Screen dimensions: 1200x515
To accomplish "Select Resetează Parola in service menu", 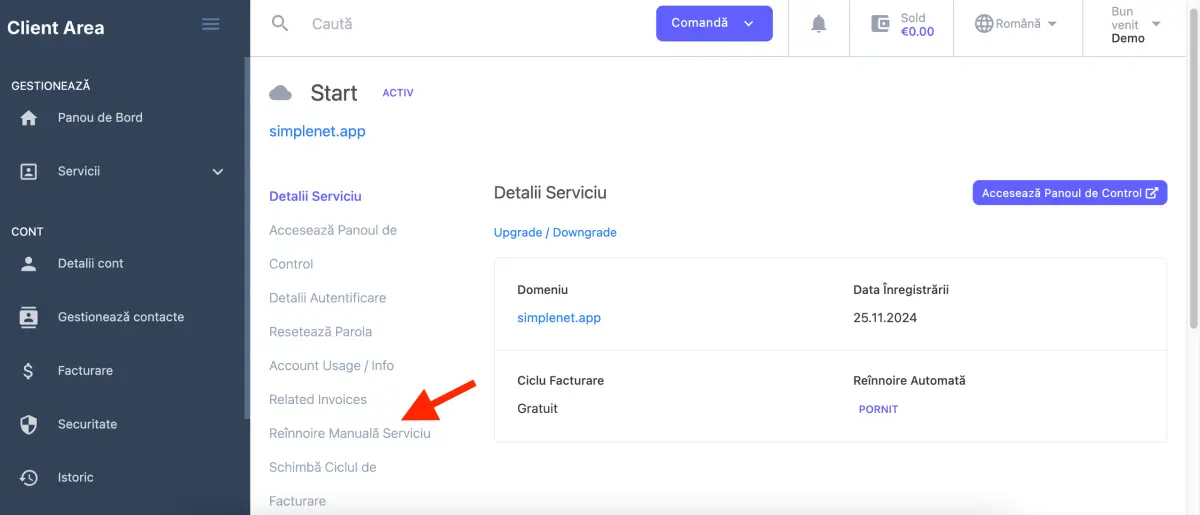I will click(x=320, y=331).
